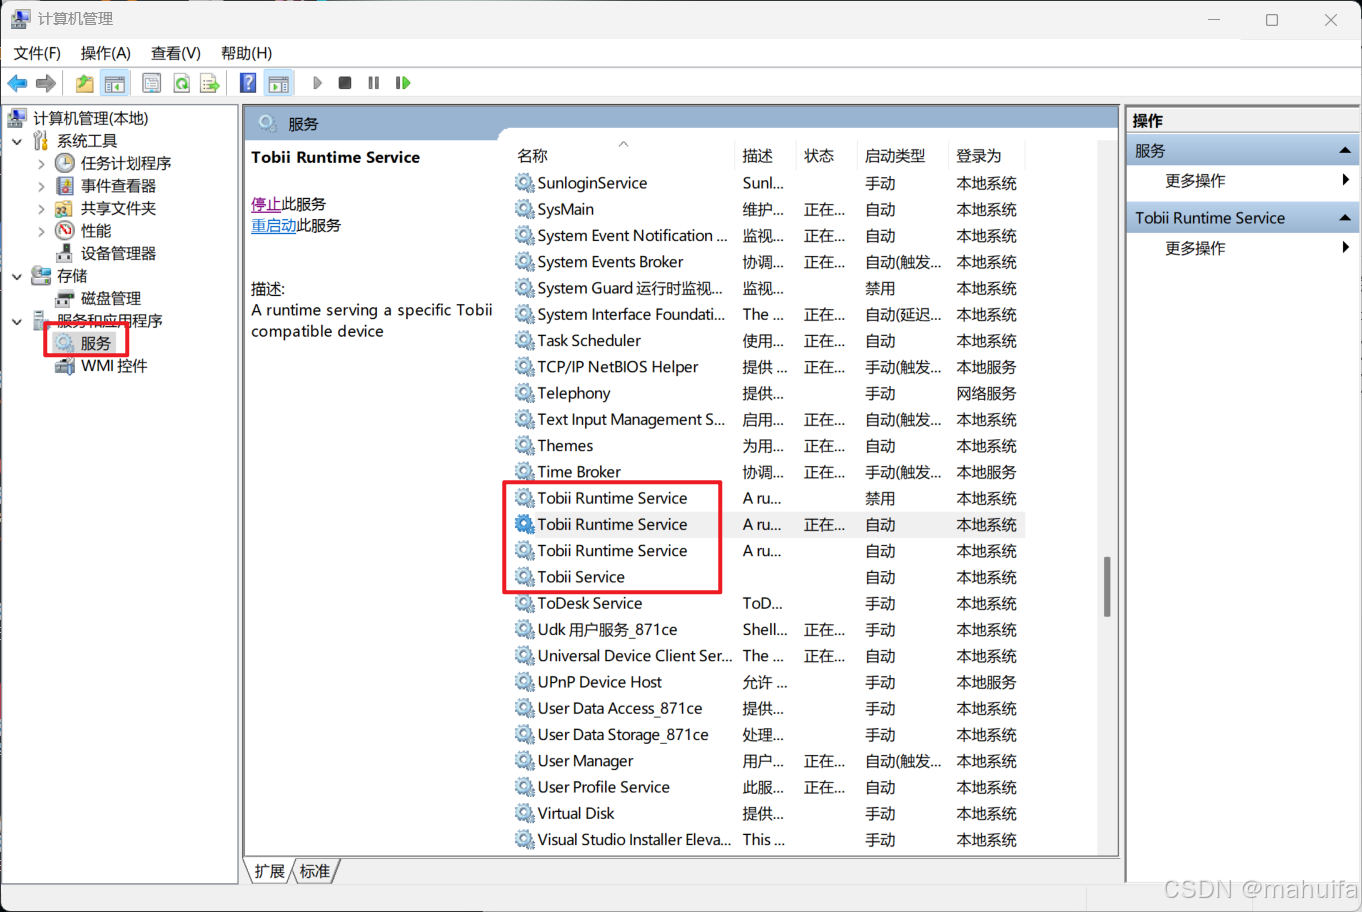Open the 文件(F) menu
This screenshot has width=1362, height=912.
37,53
